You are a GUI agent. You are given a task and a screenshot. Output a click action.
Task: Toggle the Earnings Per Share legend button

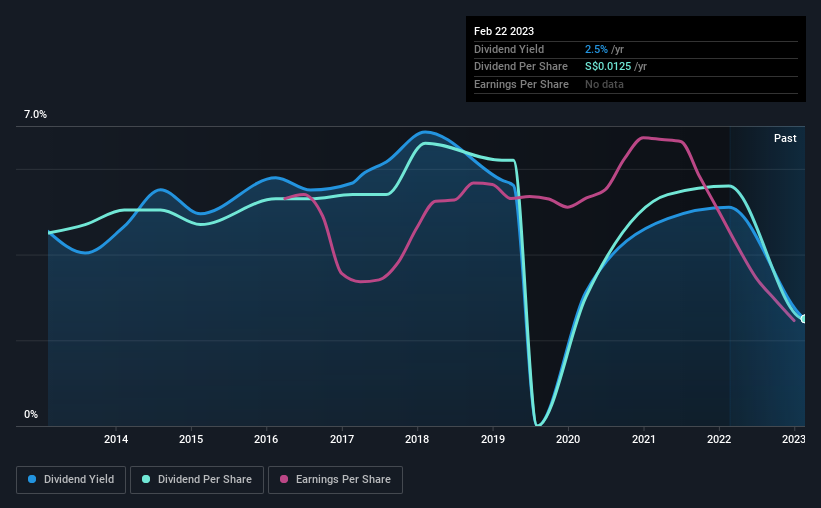[335, 480]
